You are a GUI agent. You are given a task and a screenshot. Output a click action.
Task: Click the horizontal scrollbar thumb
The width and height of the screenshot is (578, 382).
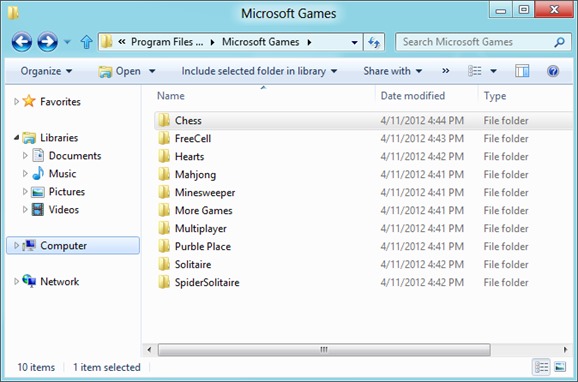coord(324,350)
